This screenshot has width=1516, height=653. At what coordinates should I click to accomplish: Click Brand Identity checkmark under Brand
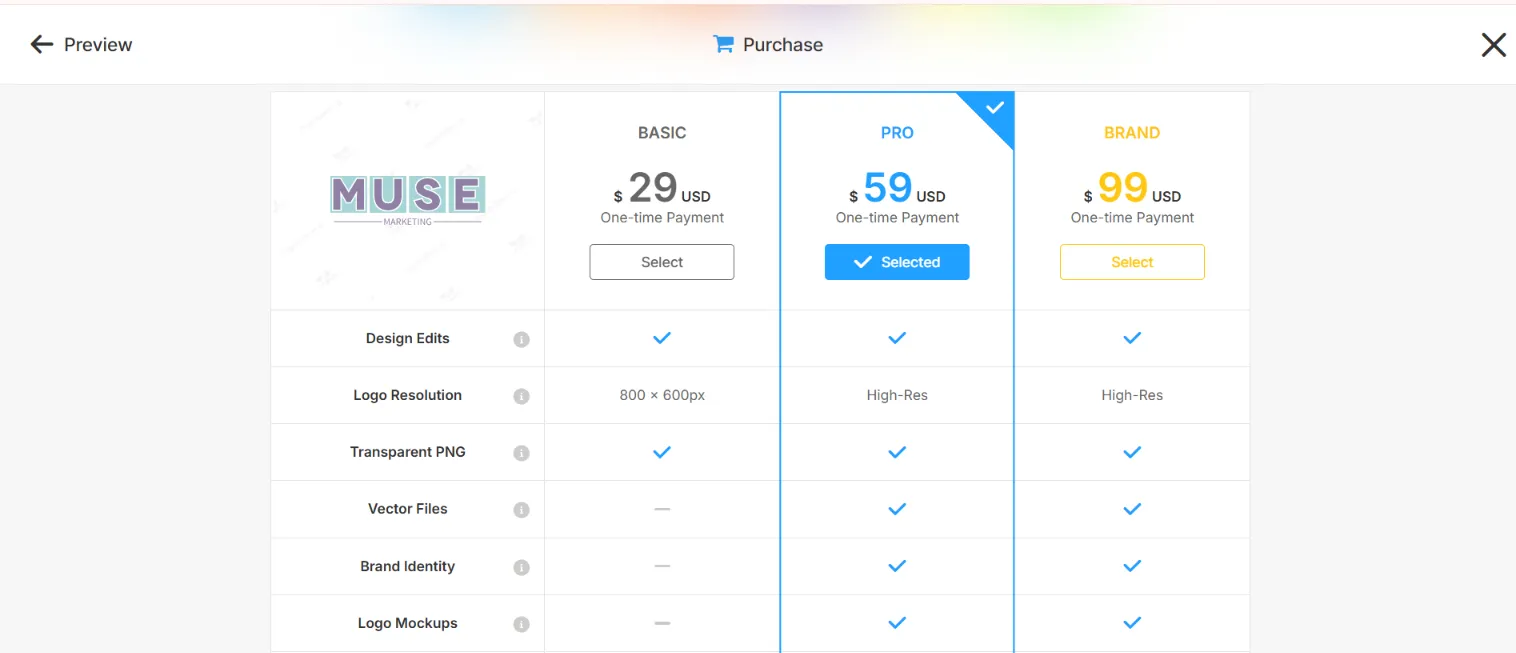pos(1132,566)
